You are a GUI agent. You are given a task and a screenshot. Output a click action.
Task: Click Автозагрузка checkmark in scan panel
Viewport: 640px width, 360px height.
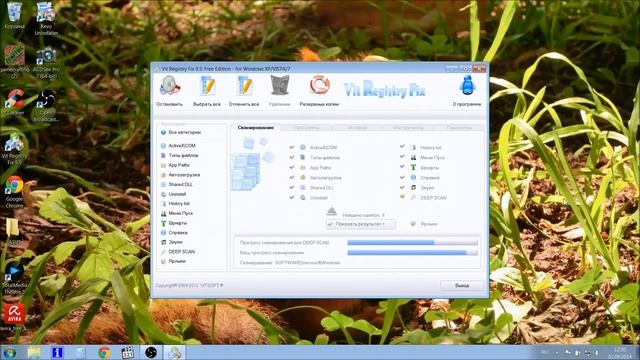[292, 178]
